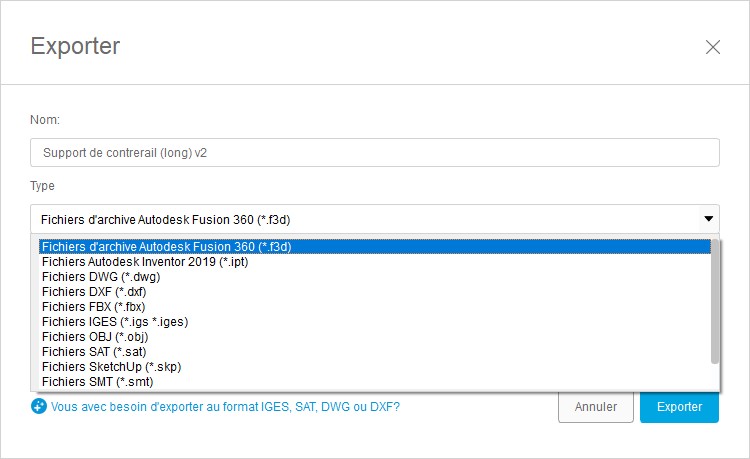
Task: Click the Annuler button
Action: pos(596,407)
